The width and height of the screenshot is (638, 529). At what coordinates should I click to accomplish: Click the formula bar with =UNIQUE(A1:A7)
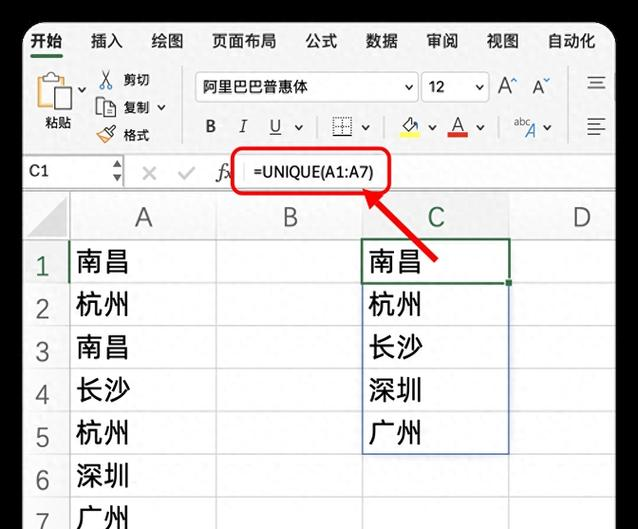coord(313,172)
